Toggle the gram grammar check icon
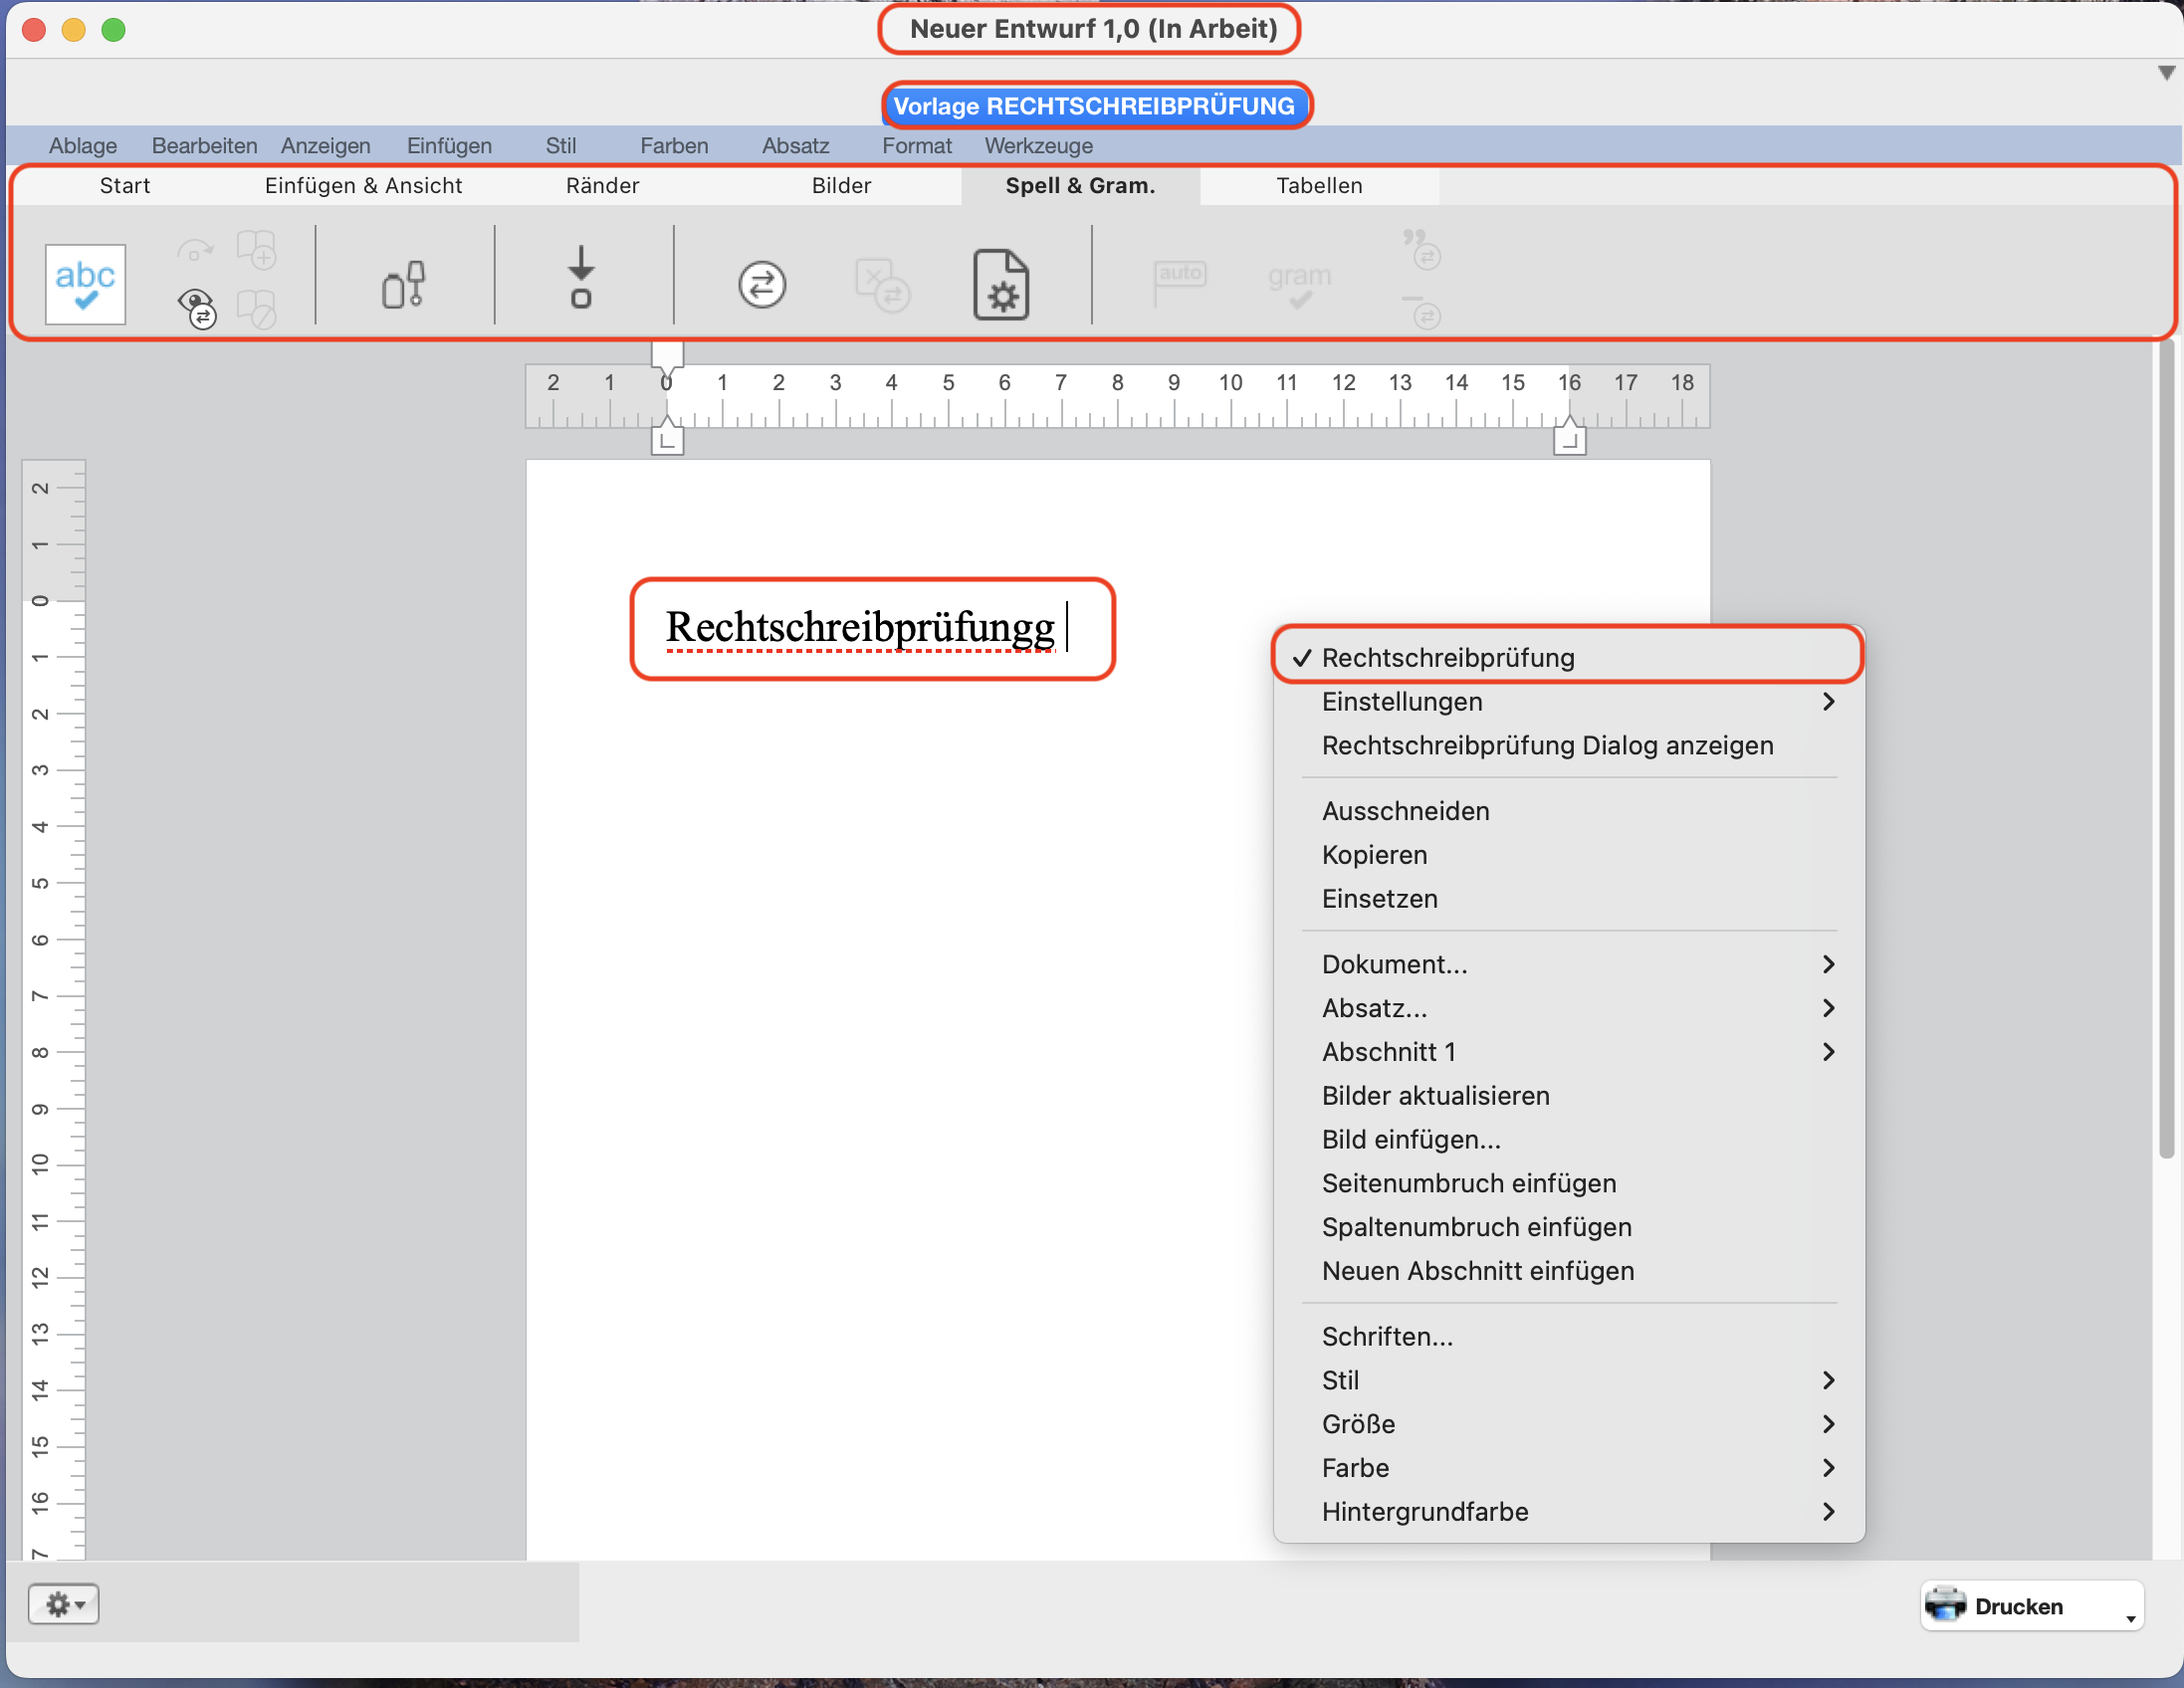The image size is (2184, 1688). click(x=1299, y=285)
